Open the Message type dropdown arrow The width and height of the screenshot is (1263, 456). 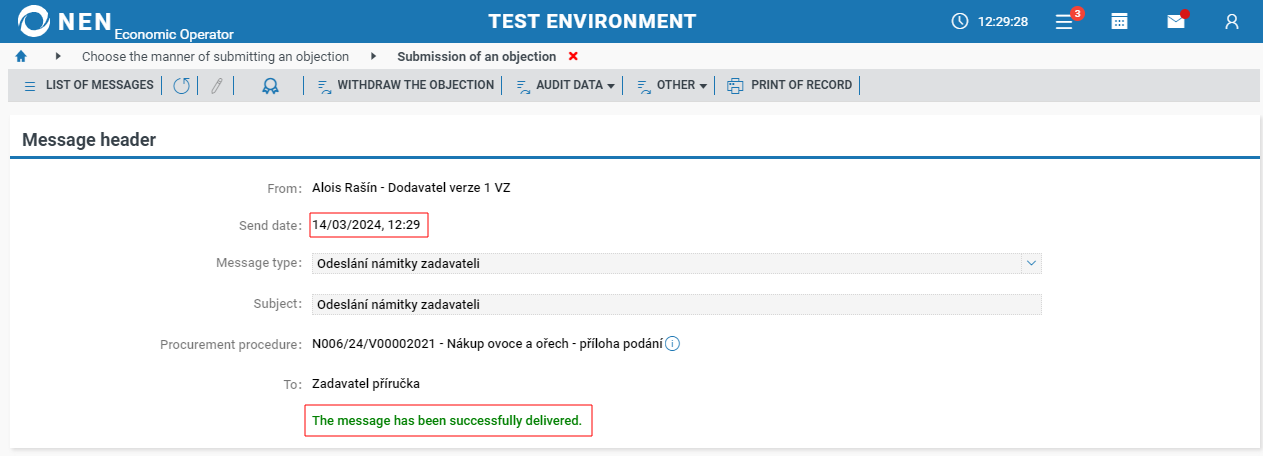pyautogui.click(x=1031, y=263)
